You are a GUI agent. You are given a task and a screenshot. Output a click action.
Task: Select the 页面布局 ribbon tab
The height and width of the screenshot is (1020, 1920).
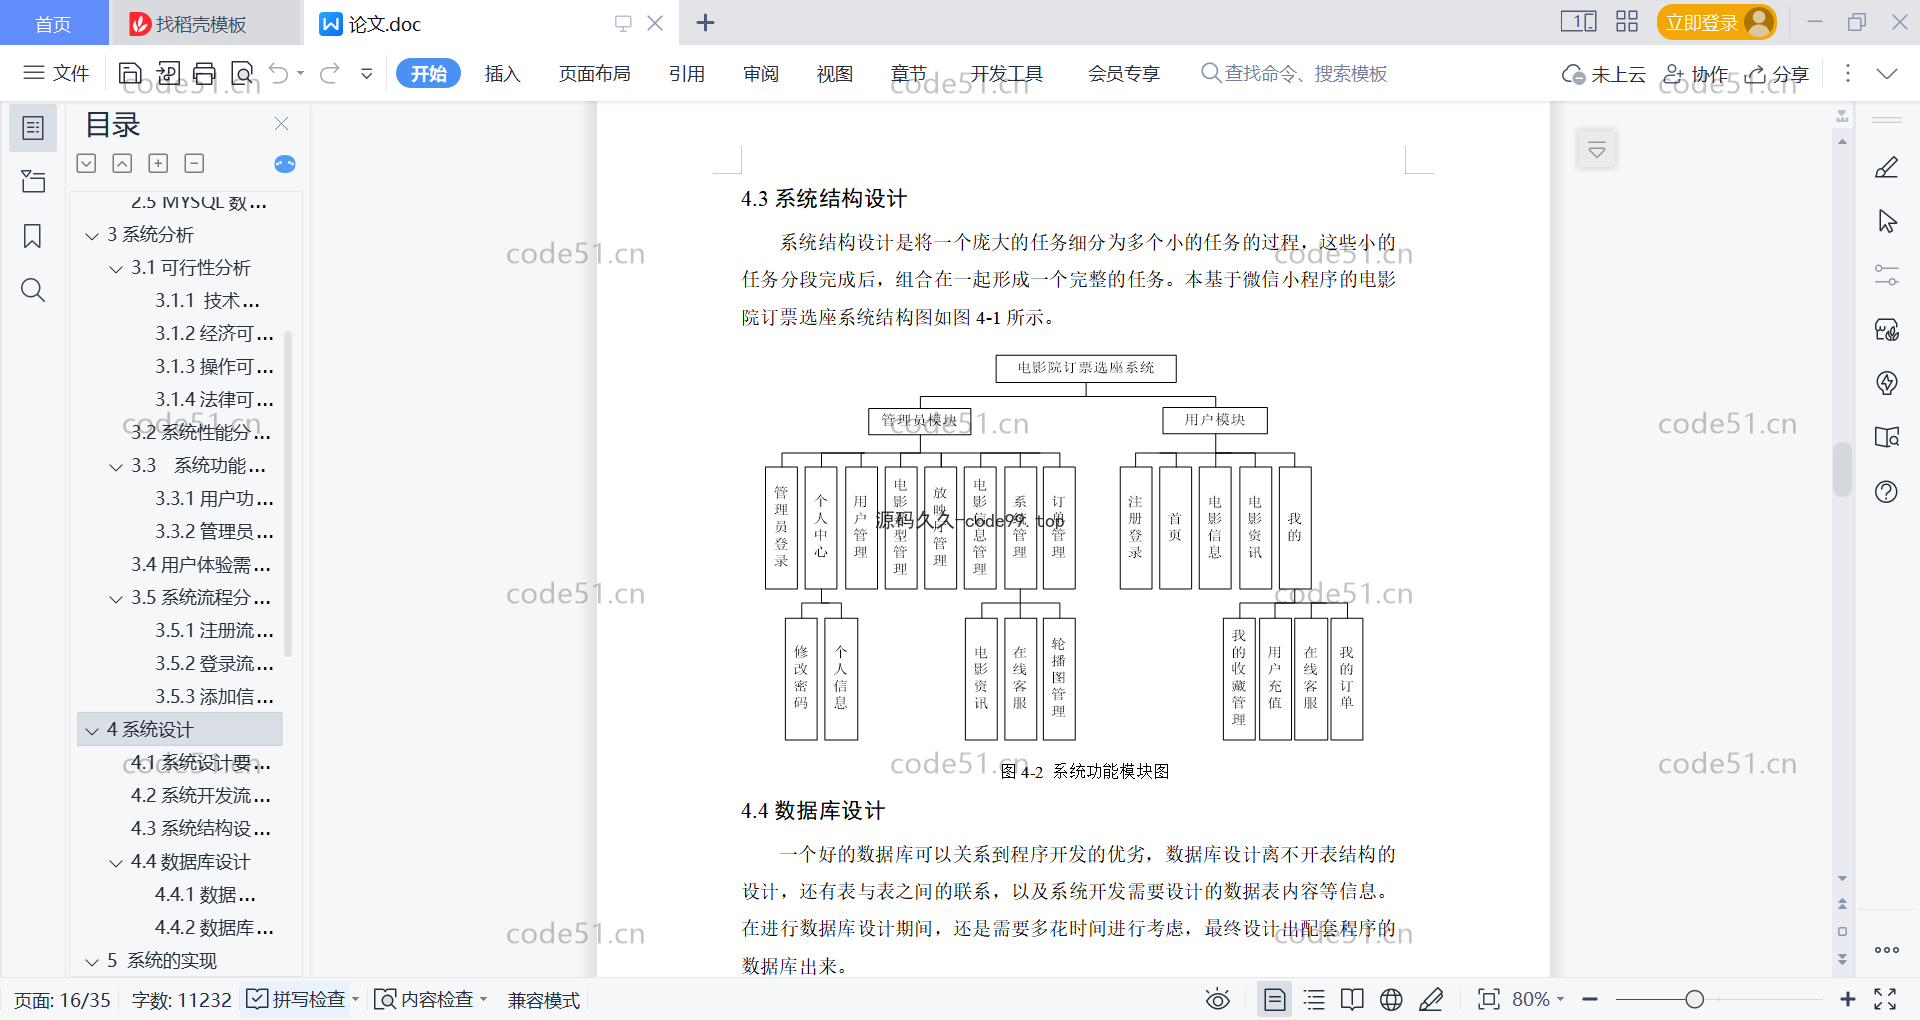pos(594,73)
